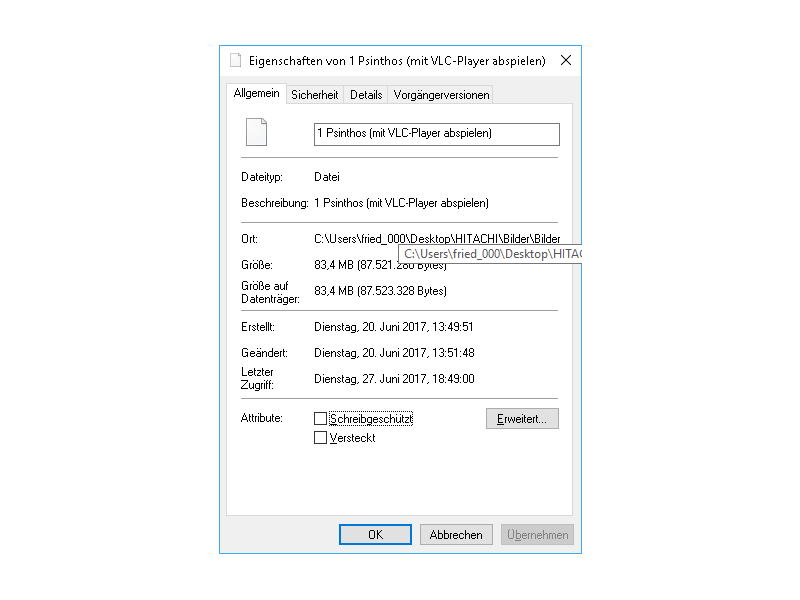Click the Ort file path text

coord(437,239)
